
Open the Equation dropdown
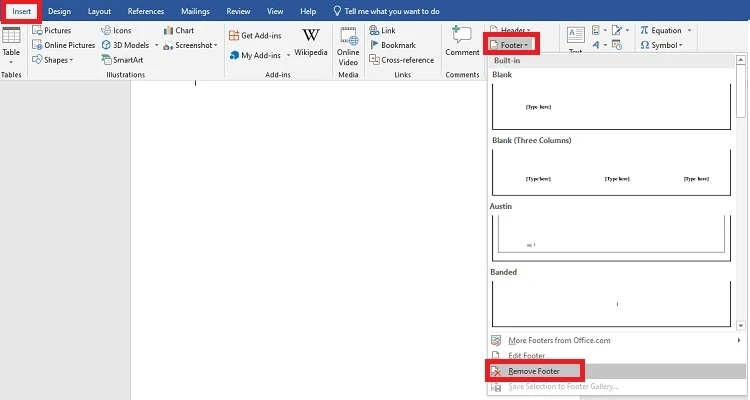pos(665,31)
